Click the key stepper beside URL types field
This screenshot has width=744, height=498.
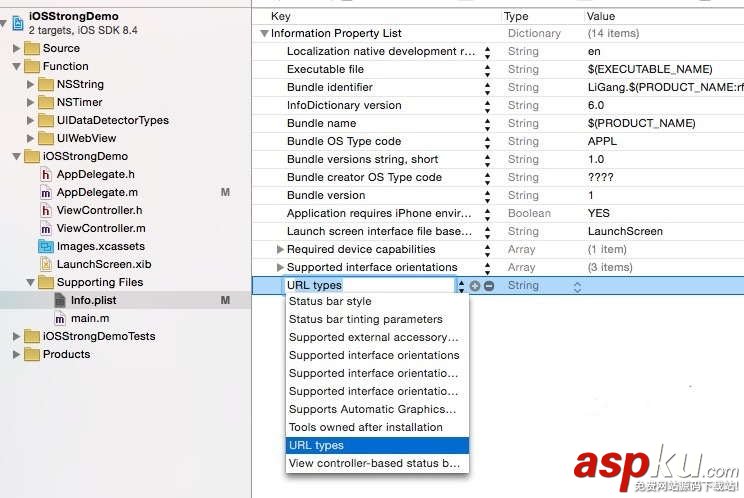click(x=461, y=286)
